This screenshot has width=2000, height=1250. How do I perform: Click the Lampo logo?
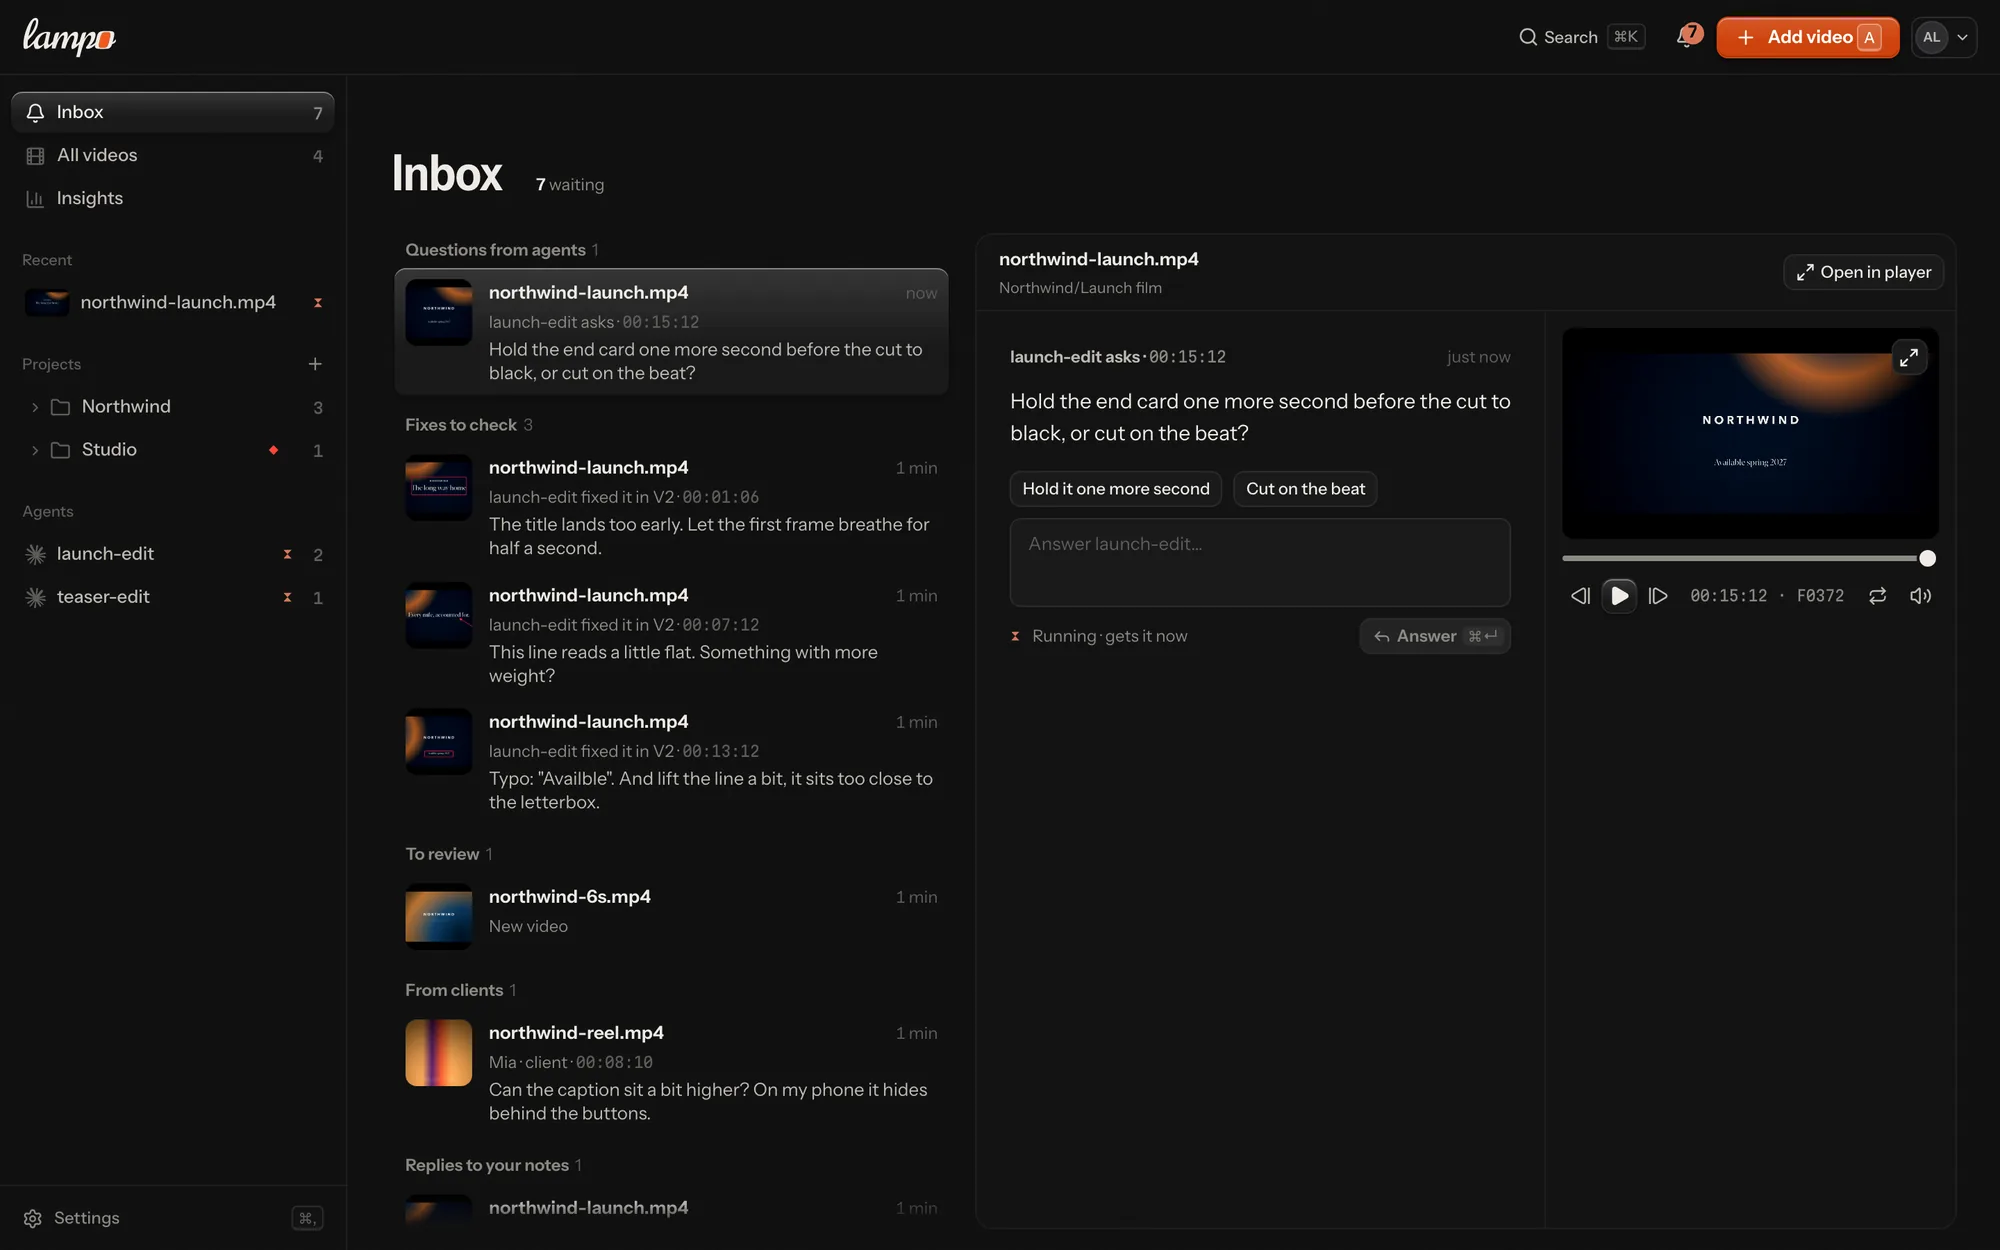click(x=69, y=37)
